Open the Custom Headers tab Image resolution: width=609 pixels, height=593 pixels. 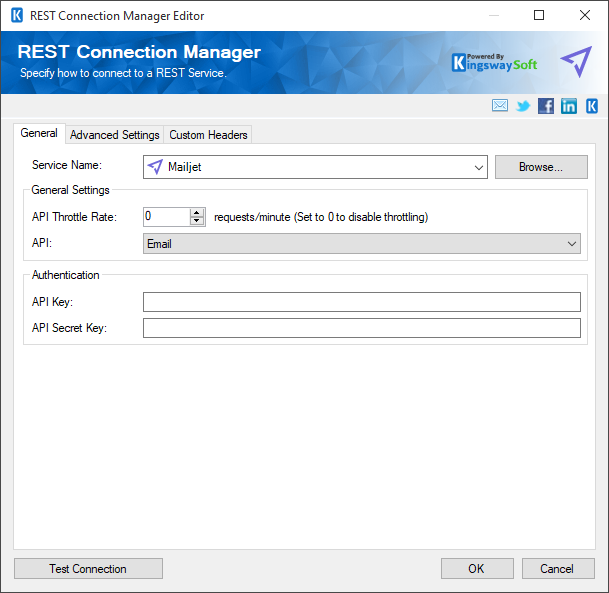tap(208, 135)
